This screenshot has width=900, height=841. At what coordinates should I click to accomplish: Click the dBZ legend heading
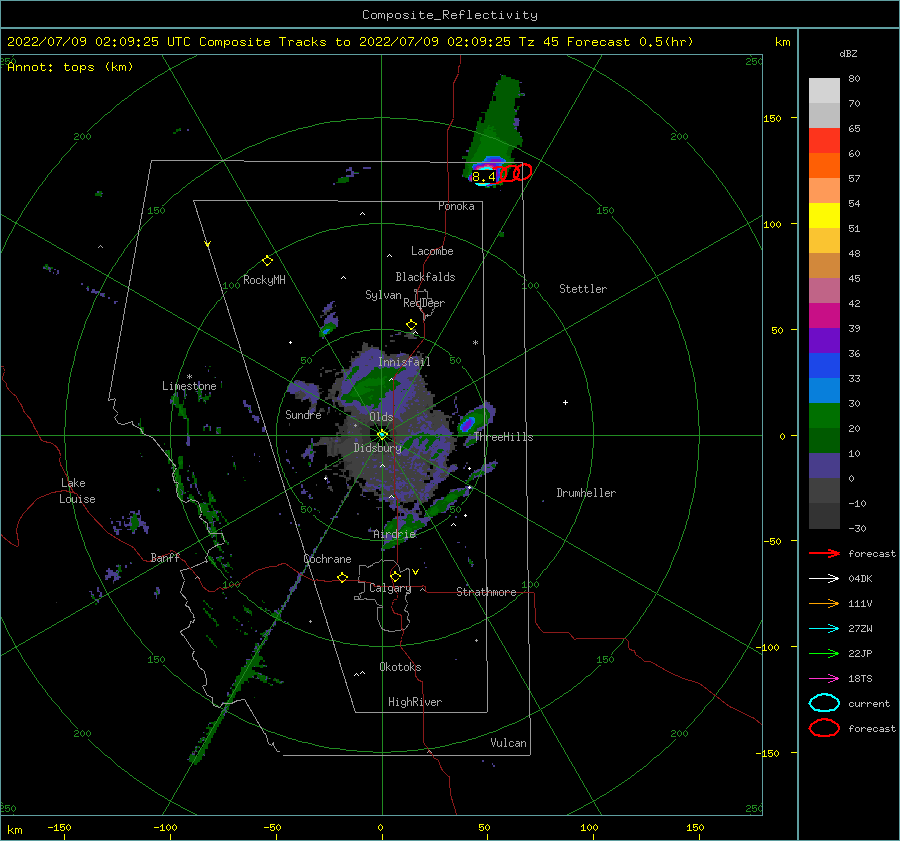[848, 53]
